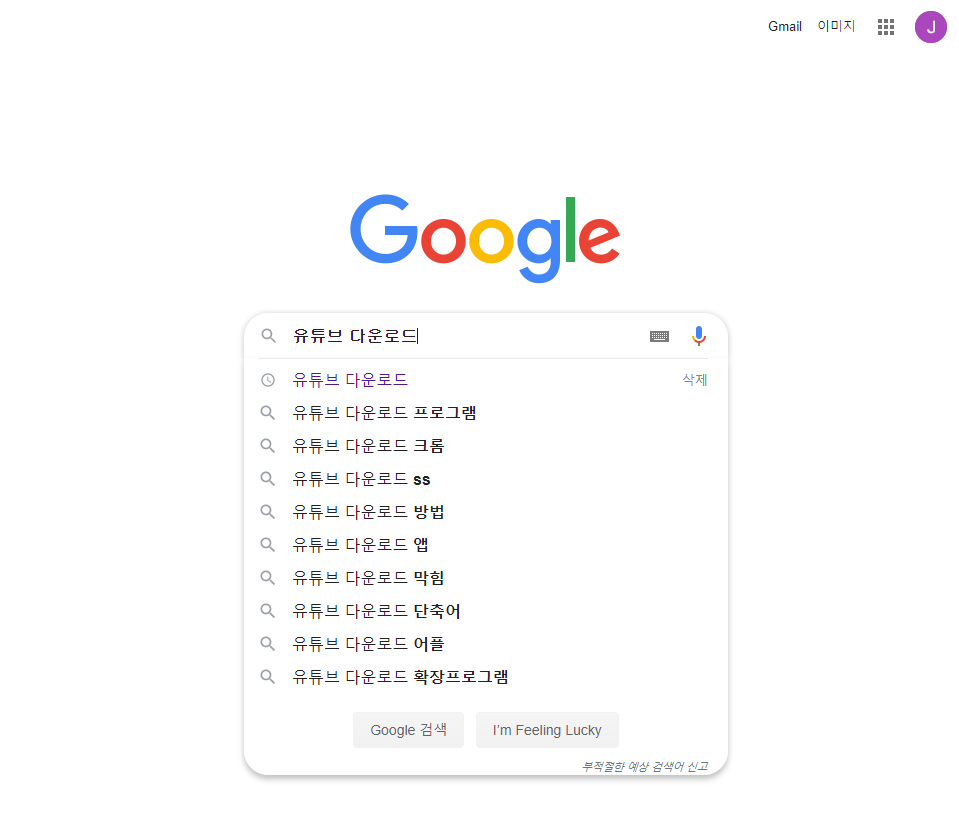Open the Gmail link
This screenshot has height=820, width=959.
(785, 26)
